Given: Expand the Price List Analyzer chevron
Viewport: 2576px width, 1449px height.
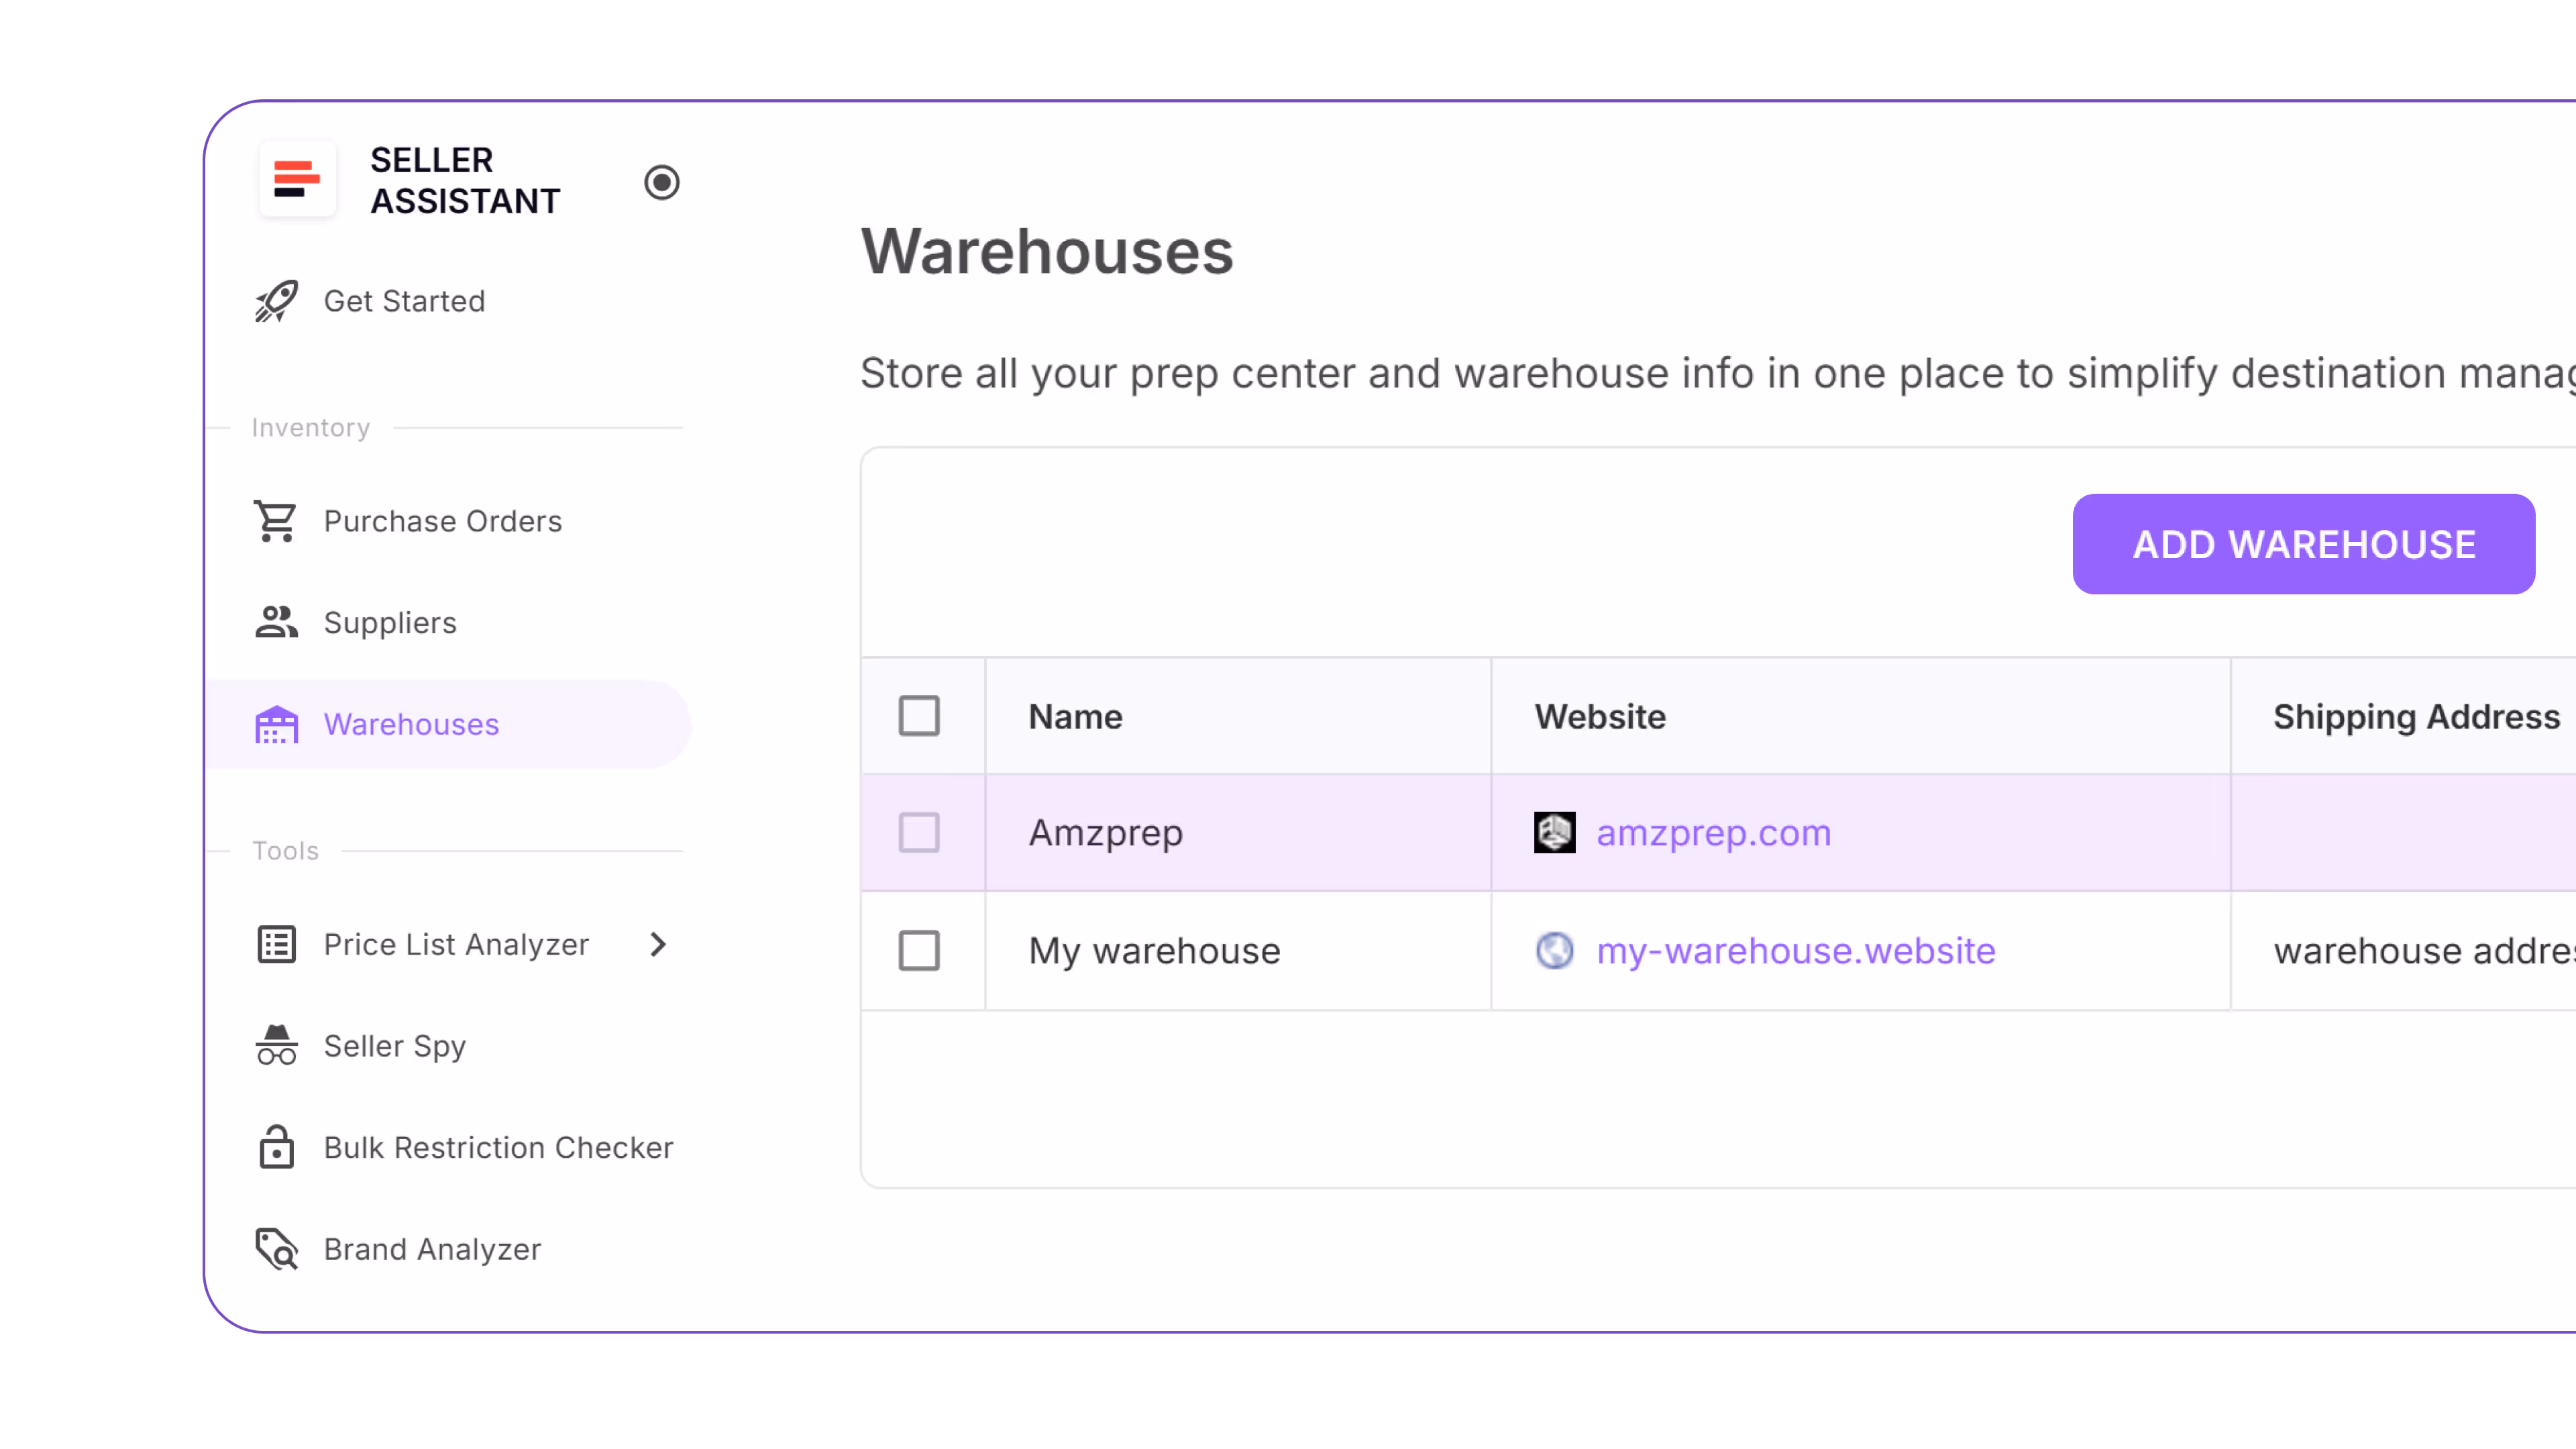Looking at the screenshot, I should pos(658,944).
